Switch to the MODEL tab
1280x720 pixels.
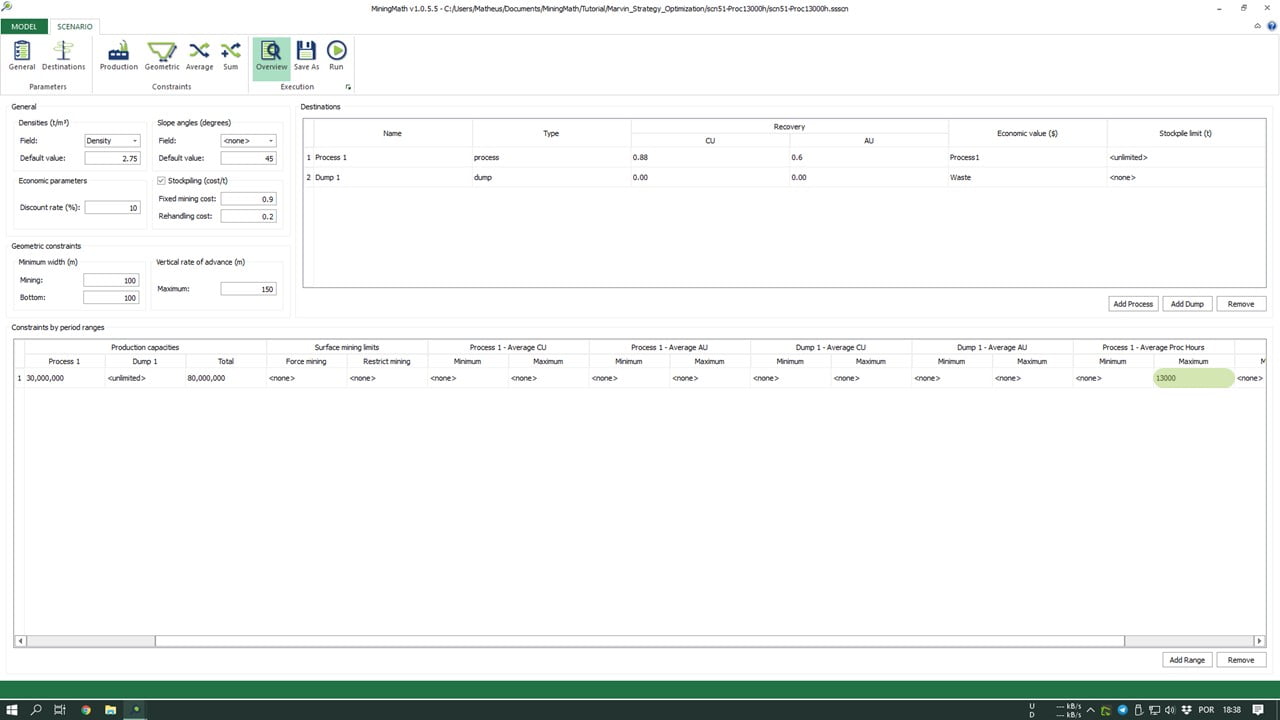[x=24, y=26]
